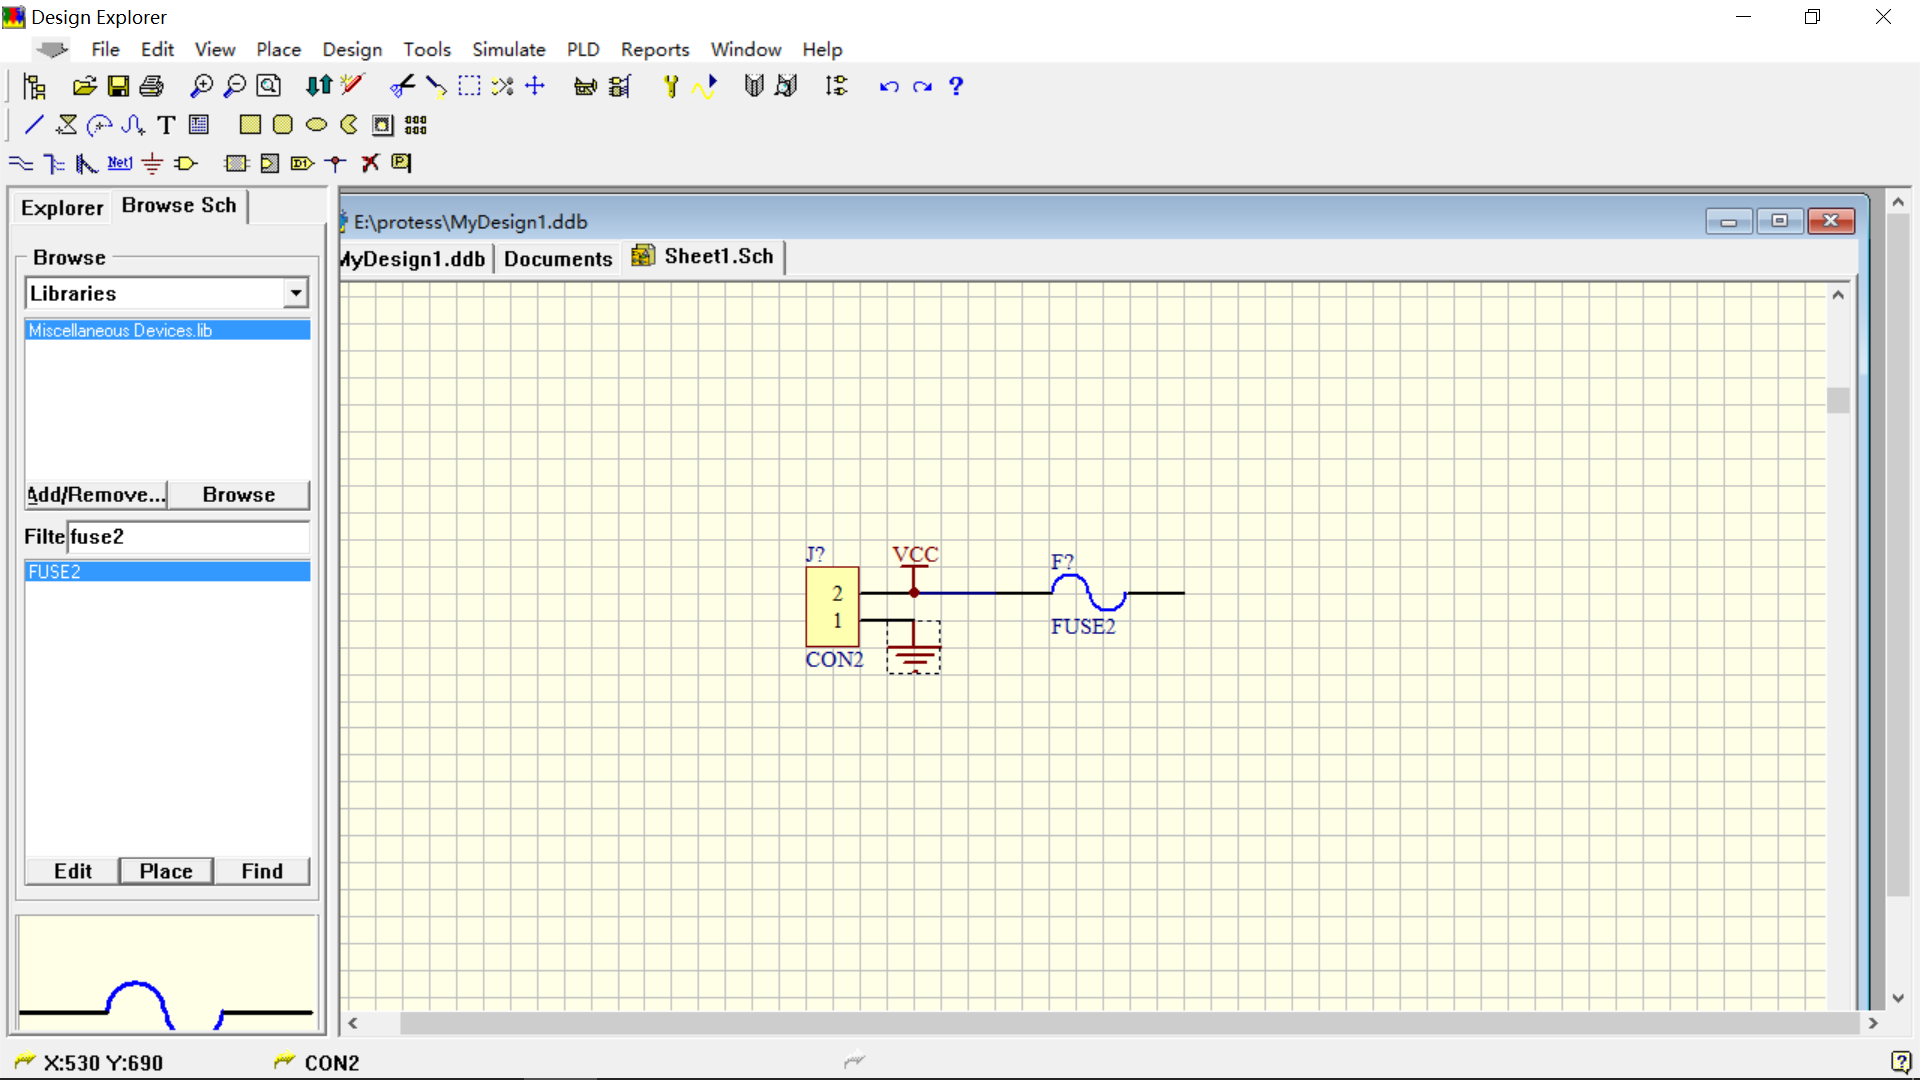Open the Design menu
This screenshot has height=1080, width=1920.
(x=351, y=49)
